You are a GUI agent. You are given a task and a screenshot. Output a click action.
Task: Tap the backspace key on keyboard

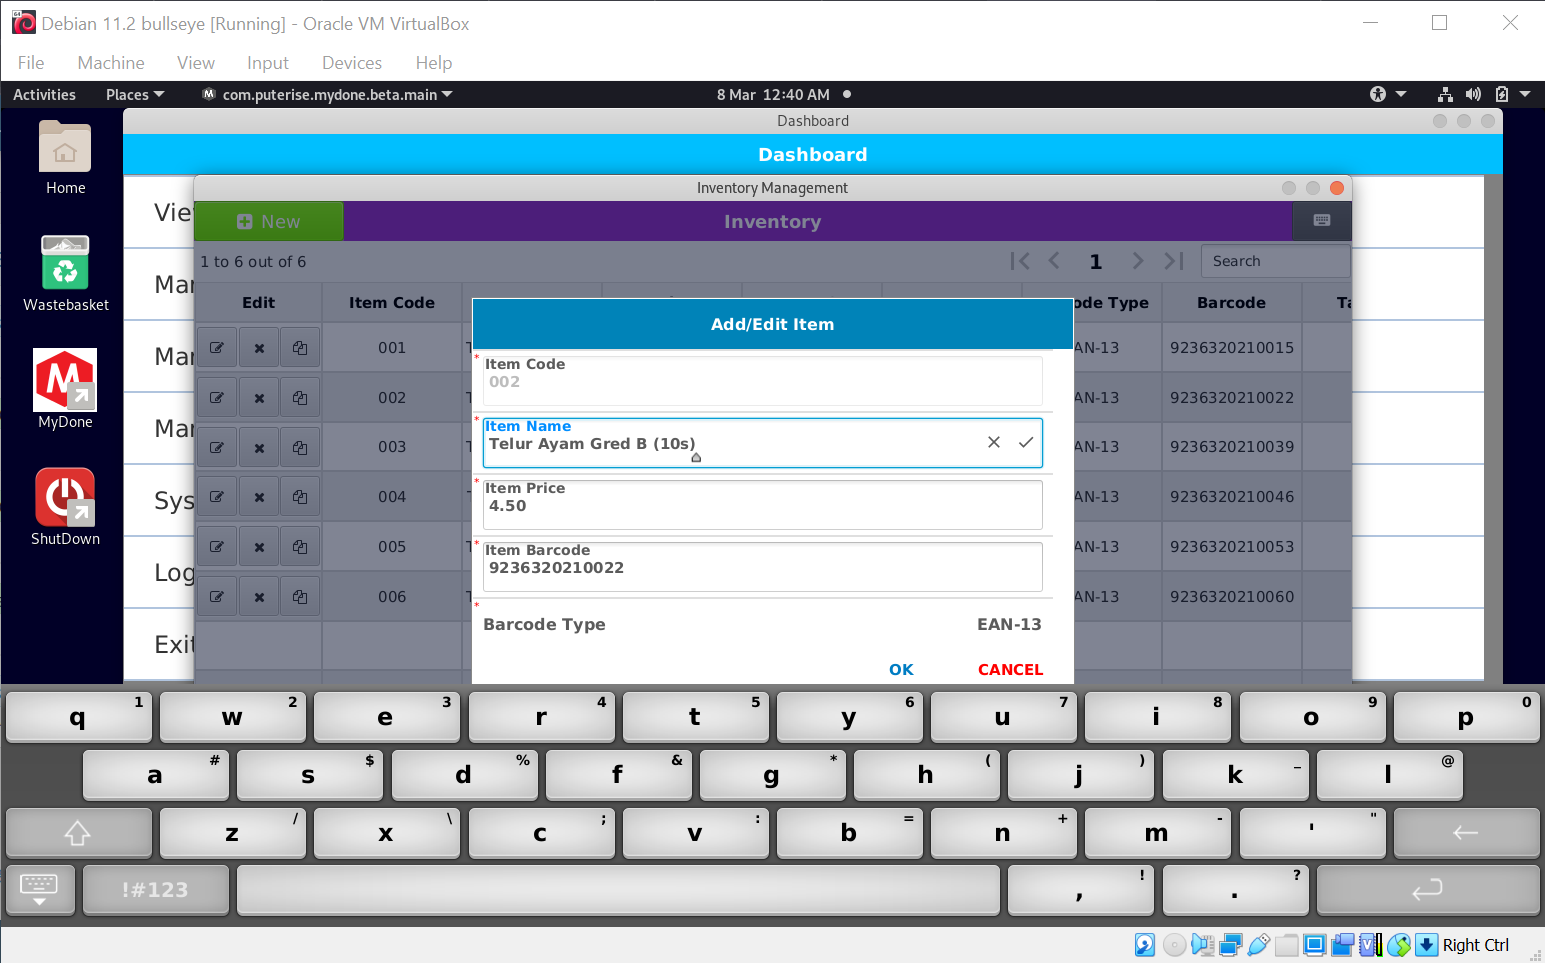point(1466,832)
